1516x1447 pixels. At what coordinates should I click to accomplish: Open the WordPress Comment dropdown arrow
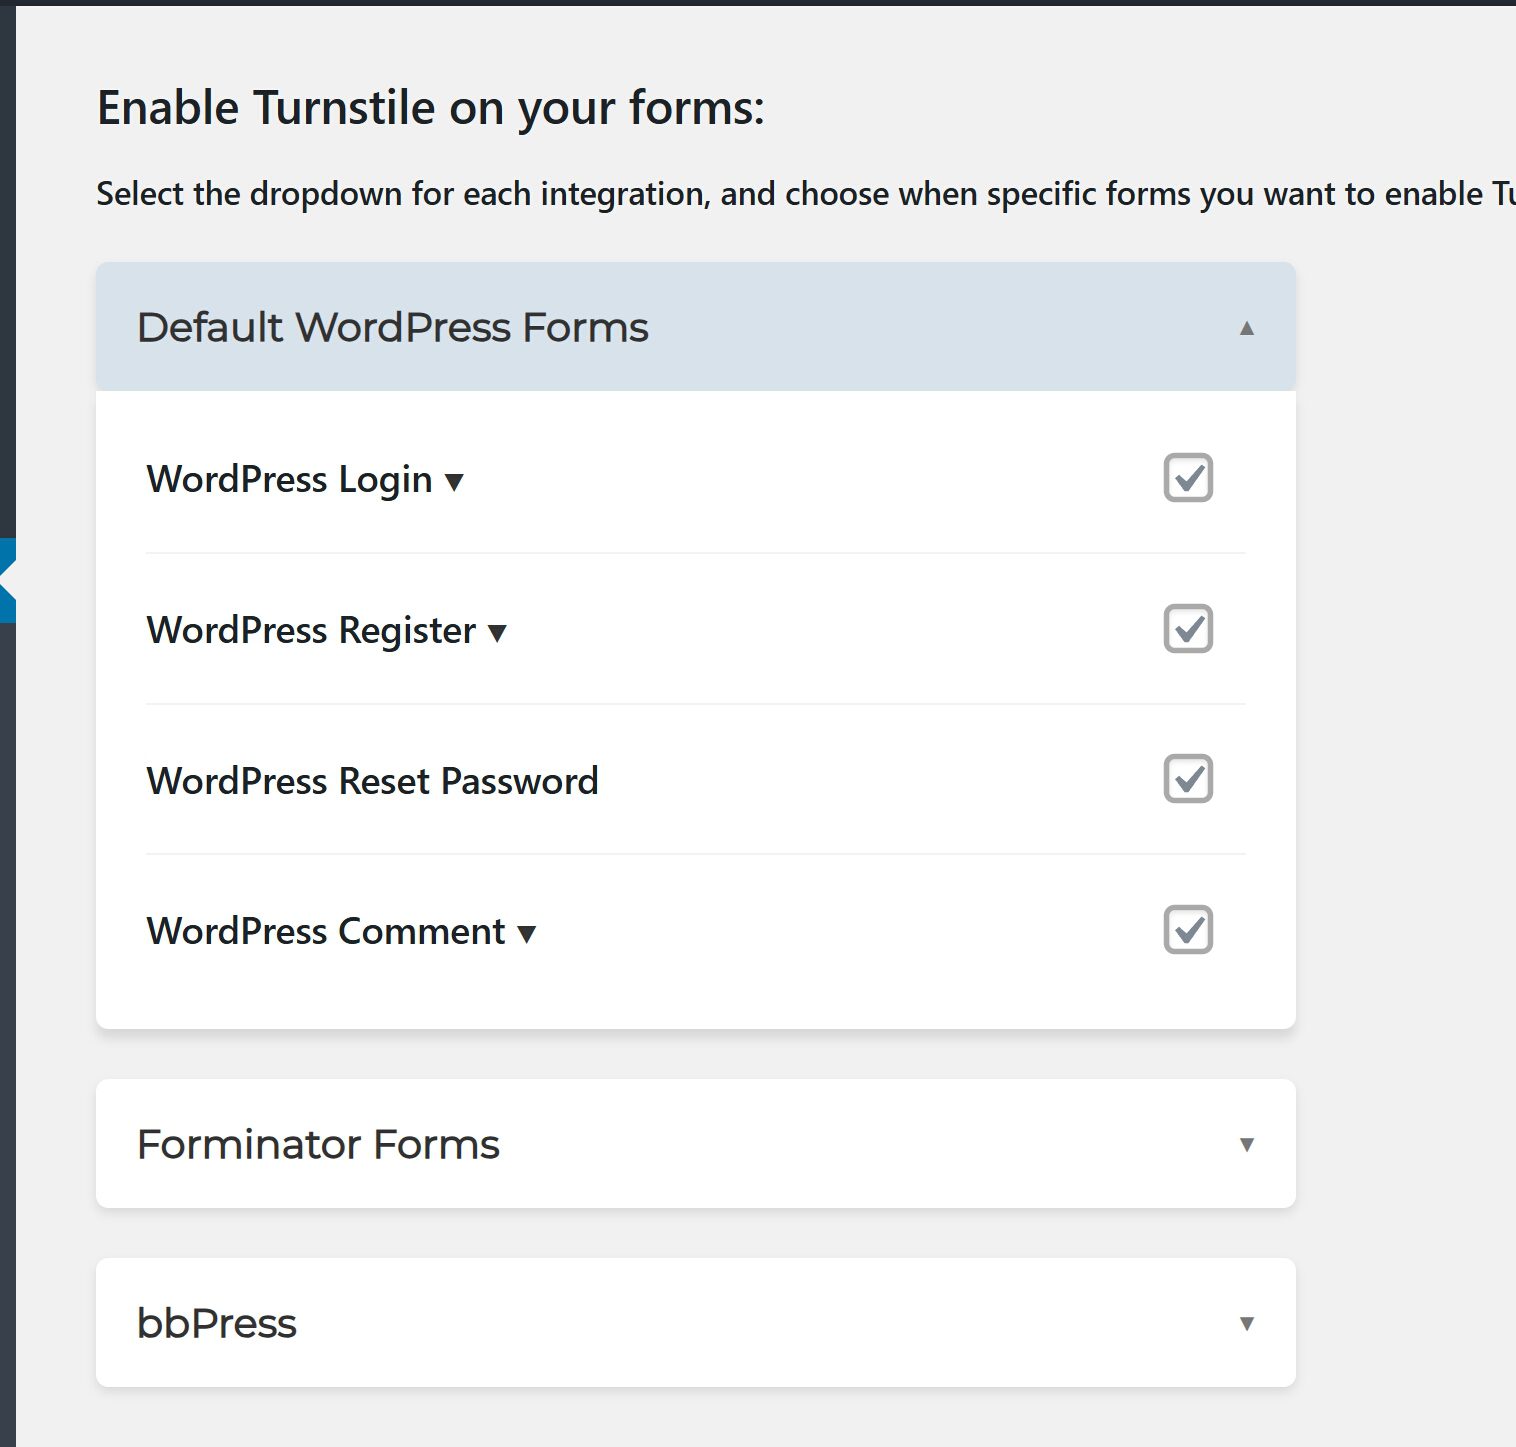[527, 934]
